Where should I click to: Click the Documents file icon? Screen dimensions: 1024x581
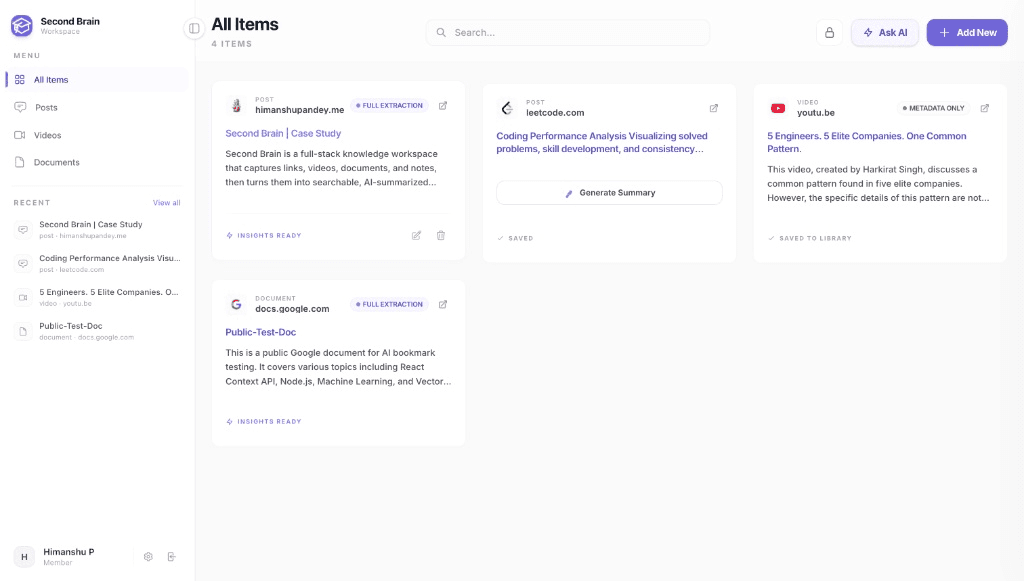(x=20, y=162)
